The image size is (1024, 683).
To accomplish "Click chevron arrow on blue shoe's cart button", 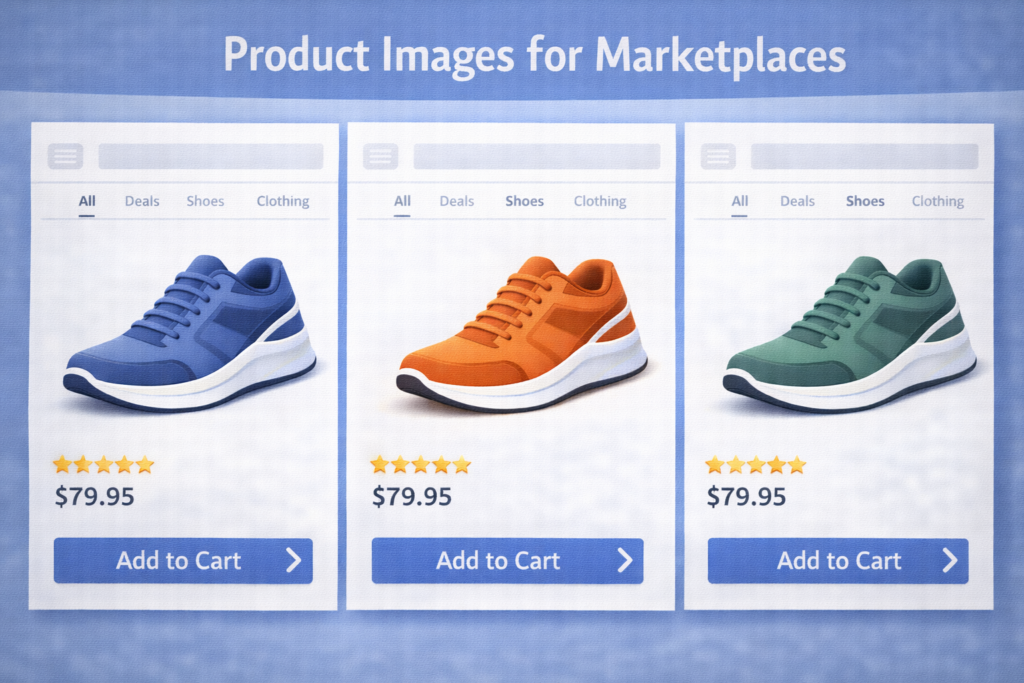I will (x=294, y=560).
